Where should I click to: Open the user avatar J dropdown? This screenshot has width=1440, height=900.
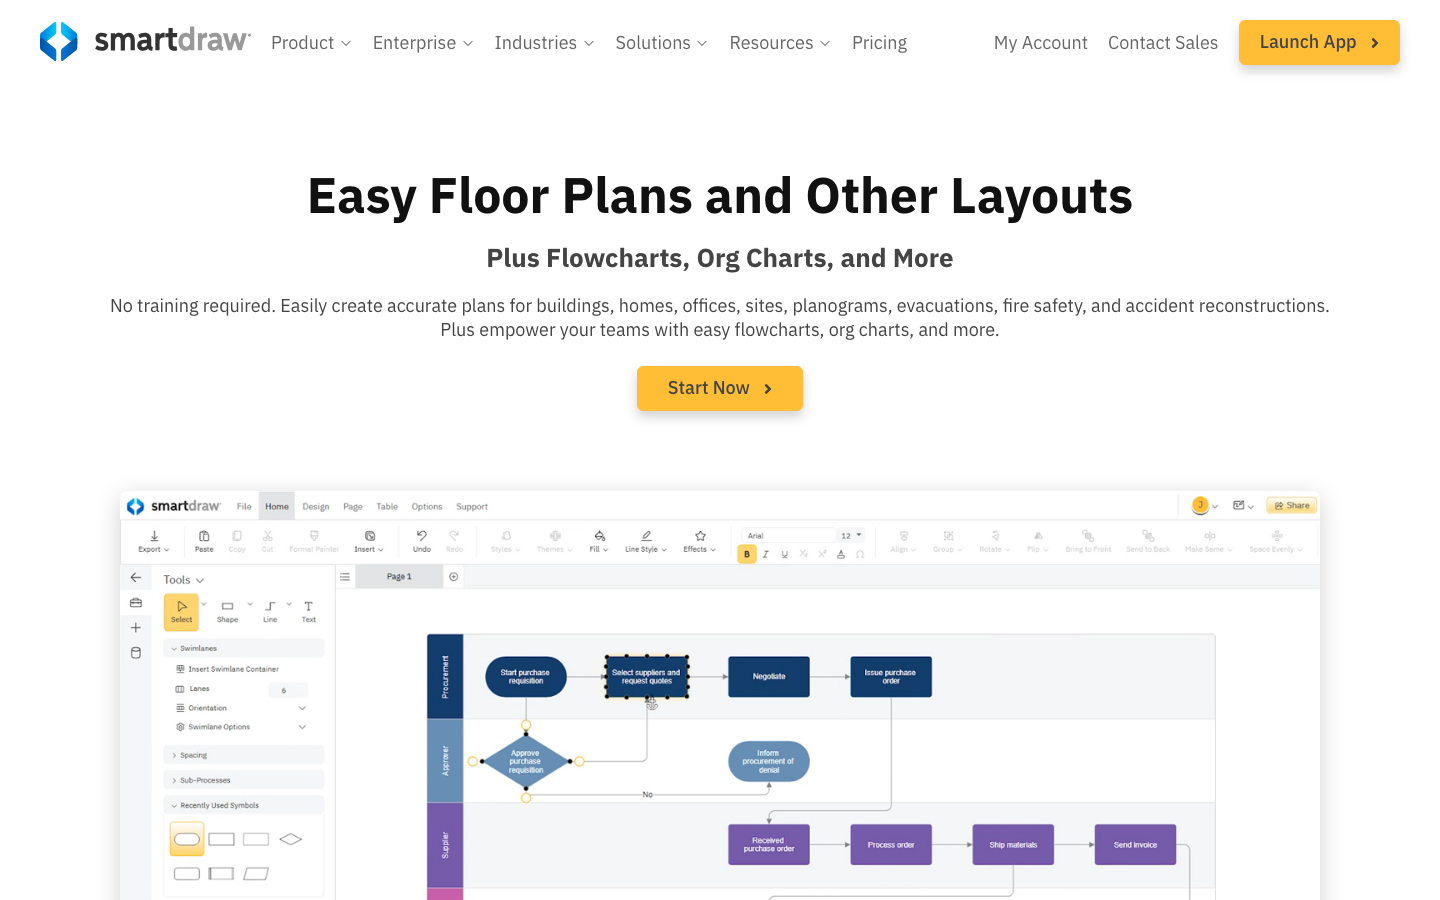pos(1205,506)
